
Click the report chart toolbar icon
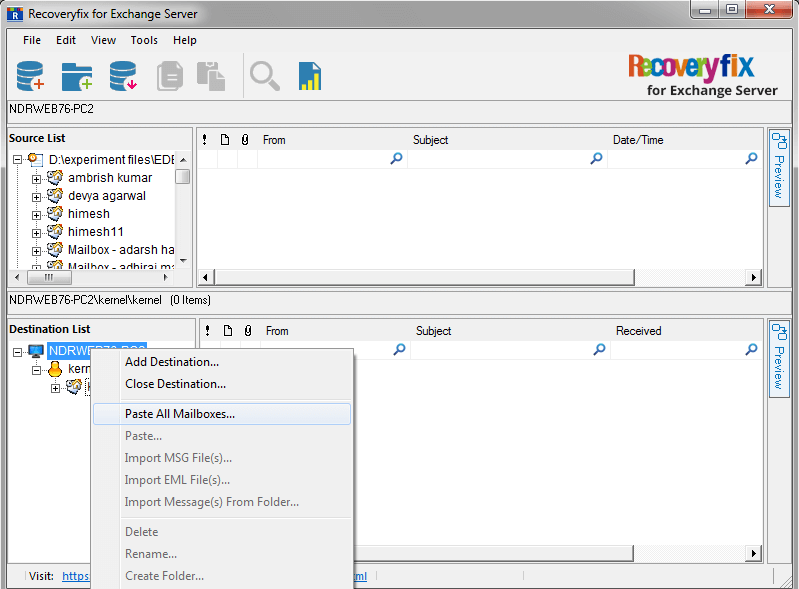click(310, 76)
